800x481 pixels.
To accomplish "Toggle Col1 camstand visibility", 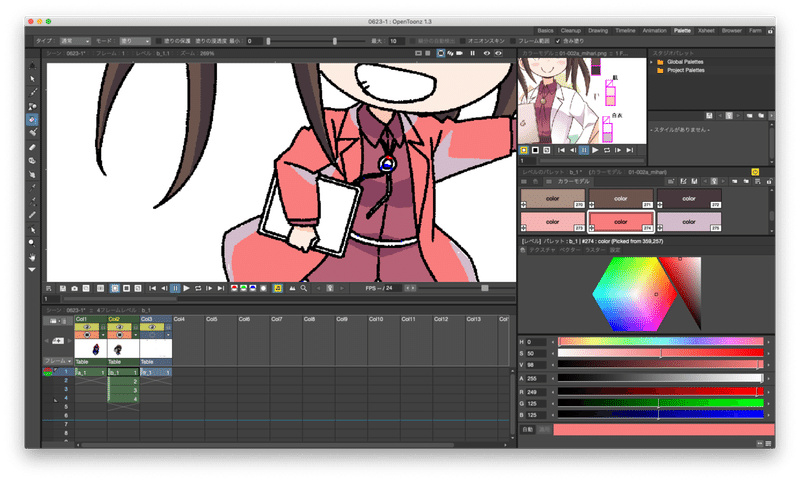I will 87,335.
